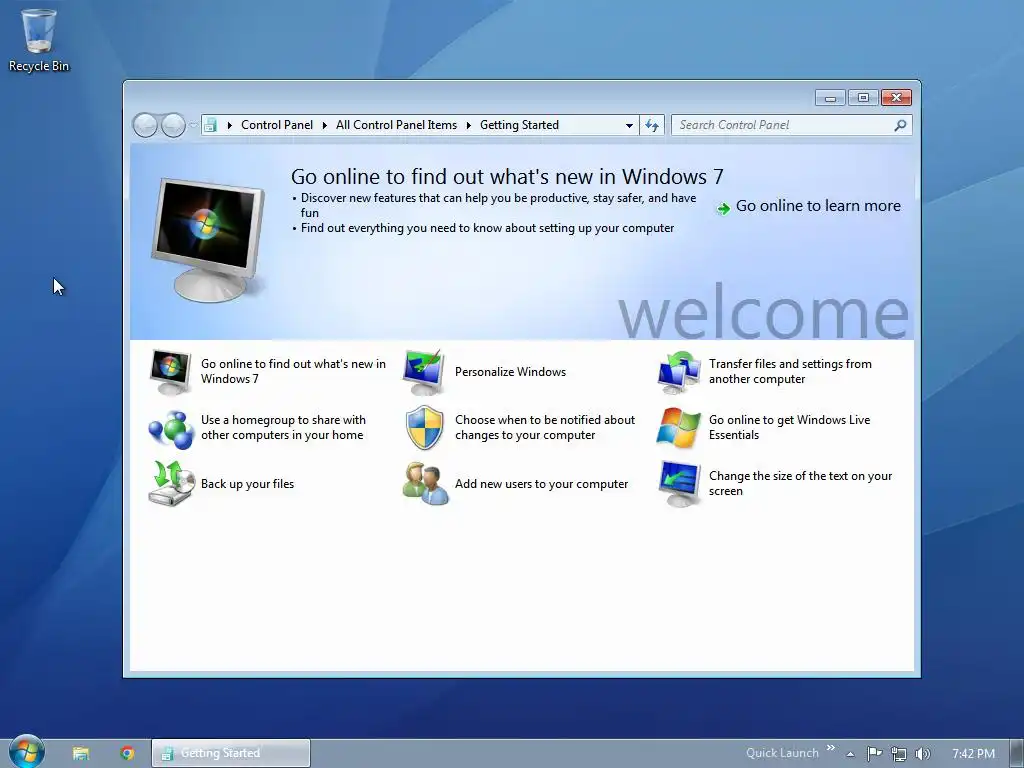Open 'Choose when to be notified' text
Screen dimensions: 1024x768
(545, 427)
